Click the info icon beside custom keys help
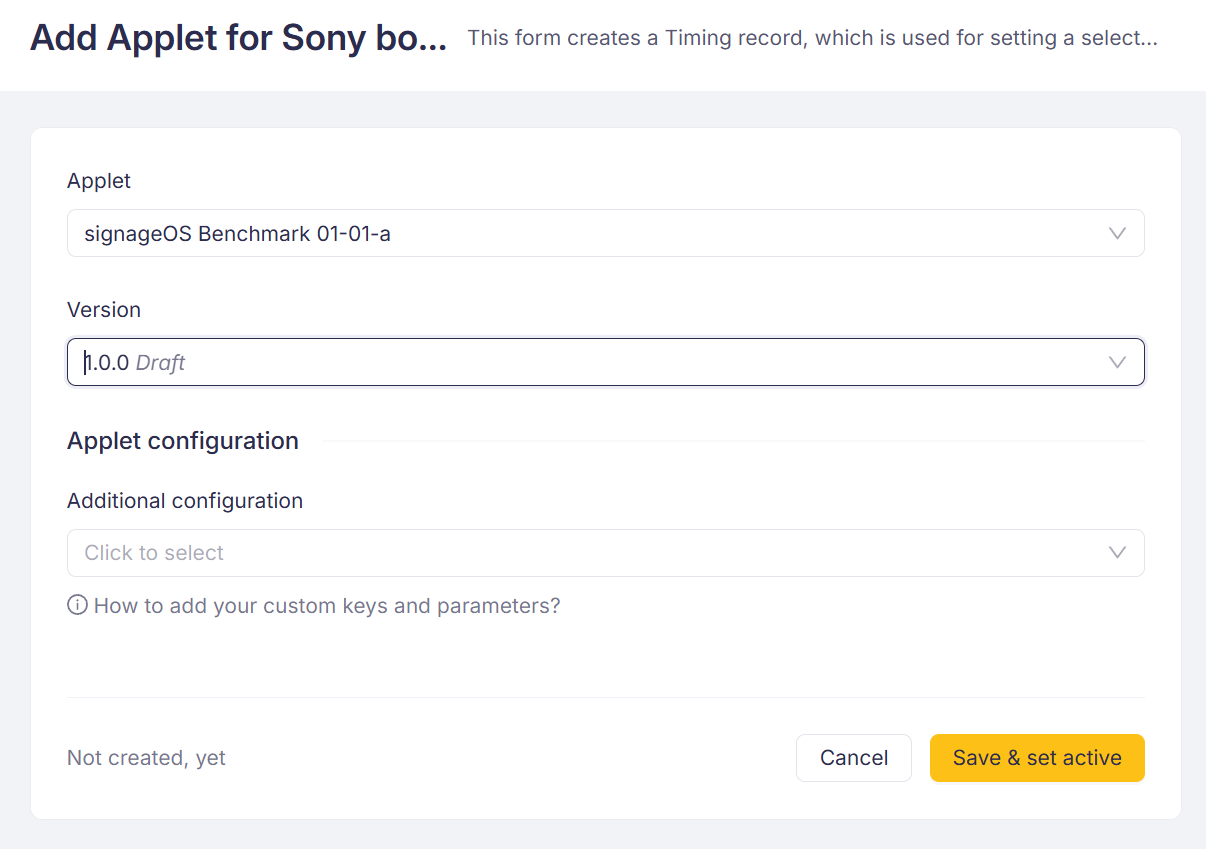 77,606
